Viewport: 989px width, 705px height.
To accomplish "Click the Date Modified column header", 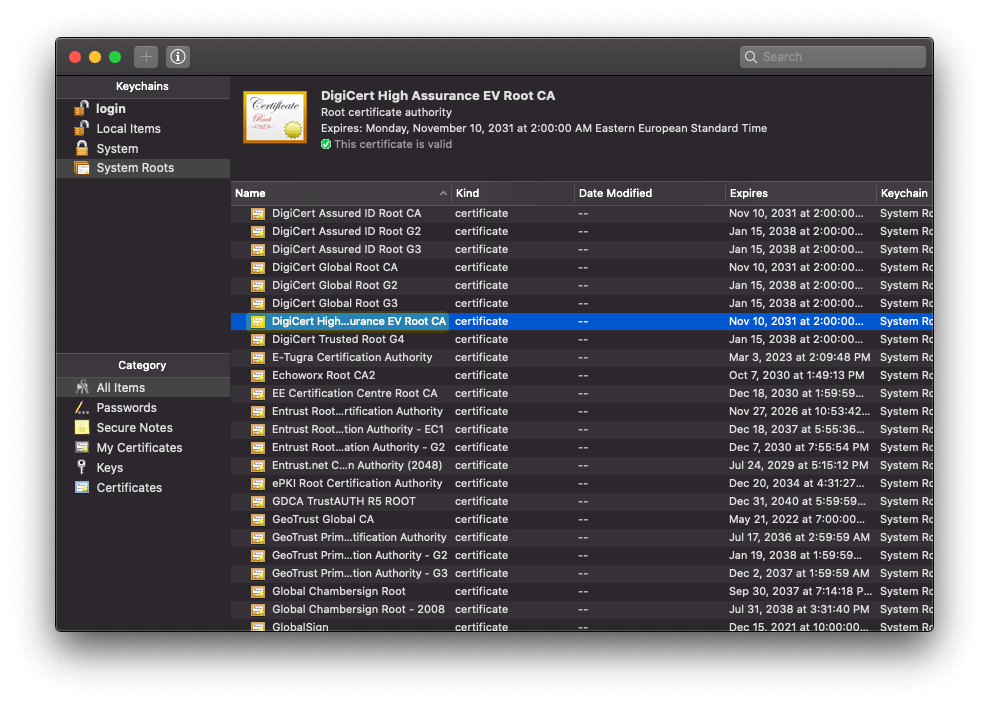I will [x=648, y=193].
